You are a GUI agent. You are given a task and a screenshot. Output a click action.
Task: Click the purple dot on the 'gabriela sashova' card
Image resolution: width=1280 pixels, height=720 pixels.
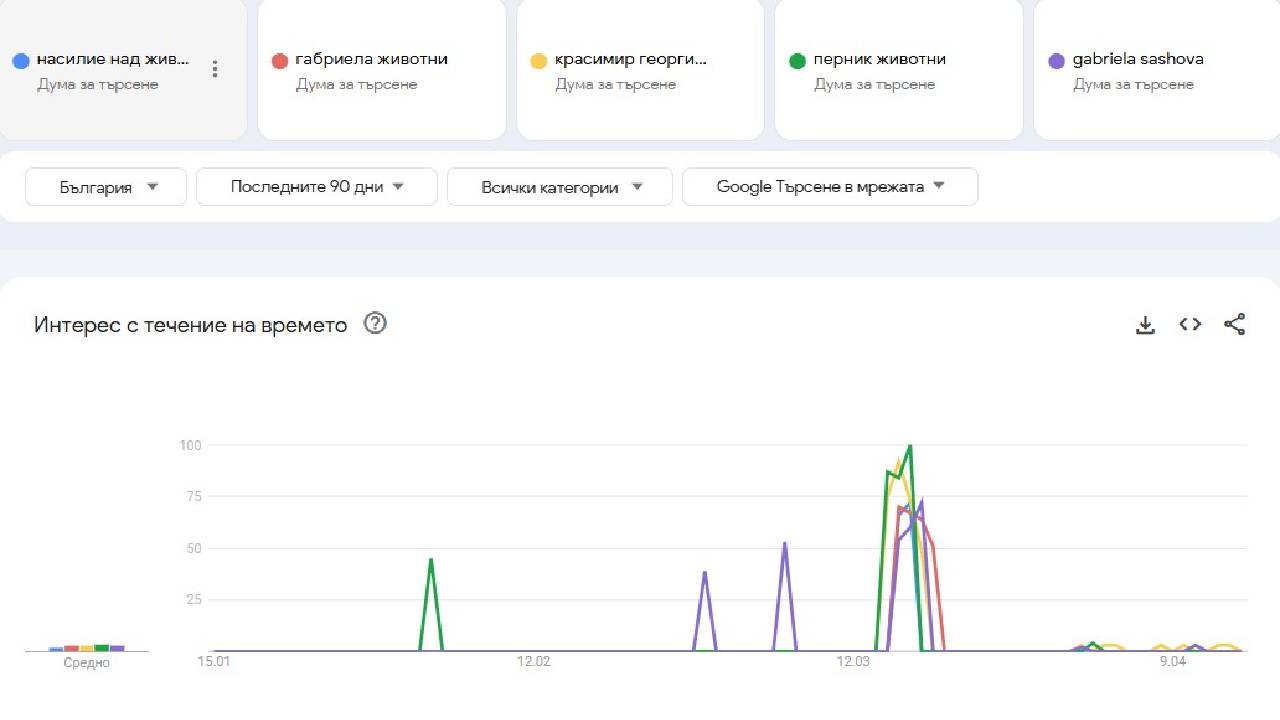(1056, 60)
